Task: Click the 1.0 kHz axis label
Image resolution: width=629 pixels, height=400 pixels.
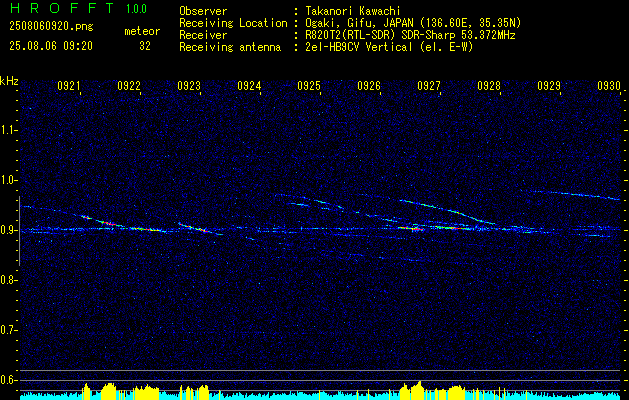Action: pyautogui.click(x=8, y=180)
